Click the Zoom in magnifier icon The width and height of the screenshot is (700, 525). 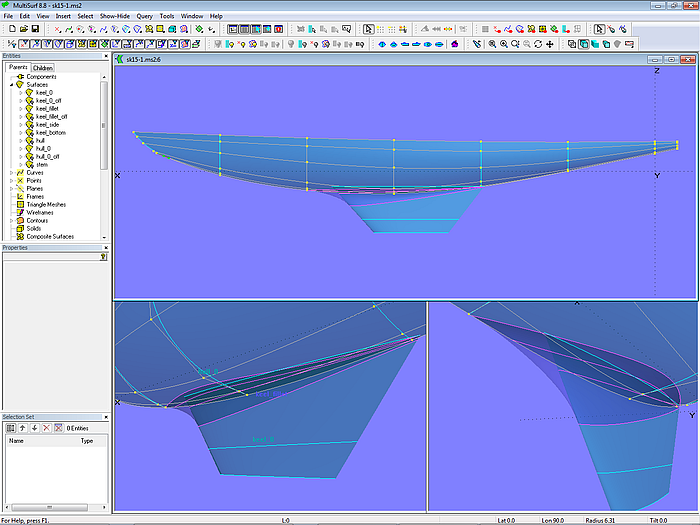502,44
